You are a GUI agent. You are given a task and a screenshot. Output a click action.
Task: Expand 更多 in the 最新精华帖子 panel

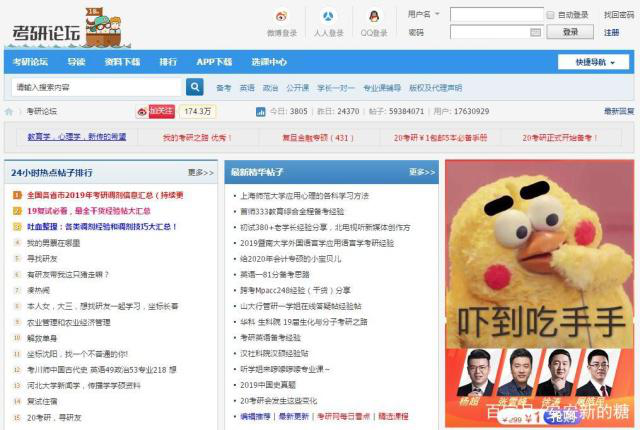[x=422, y=172]
